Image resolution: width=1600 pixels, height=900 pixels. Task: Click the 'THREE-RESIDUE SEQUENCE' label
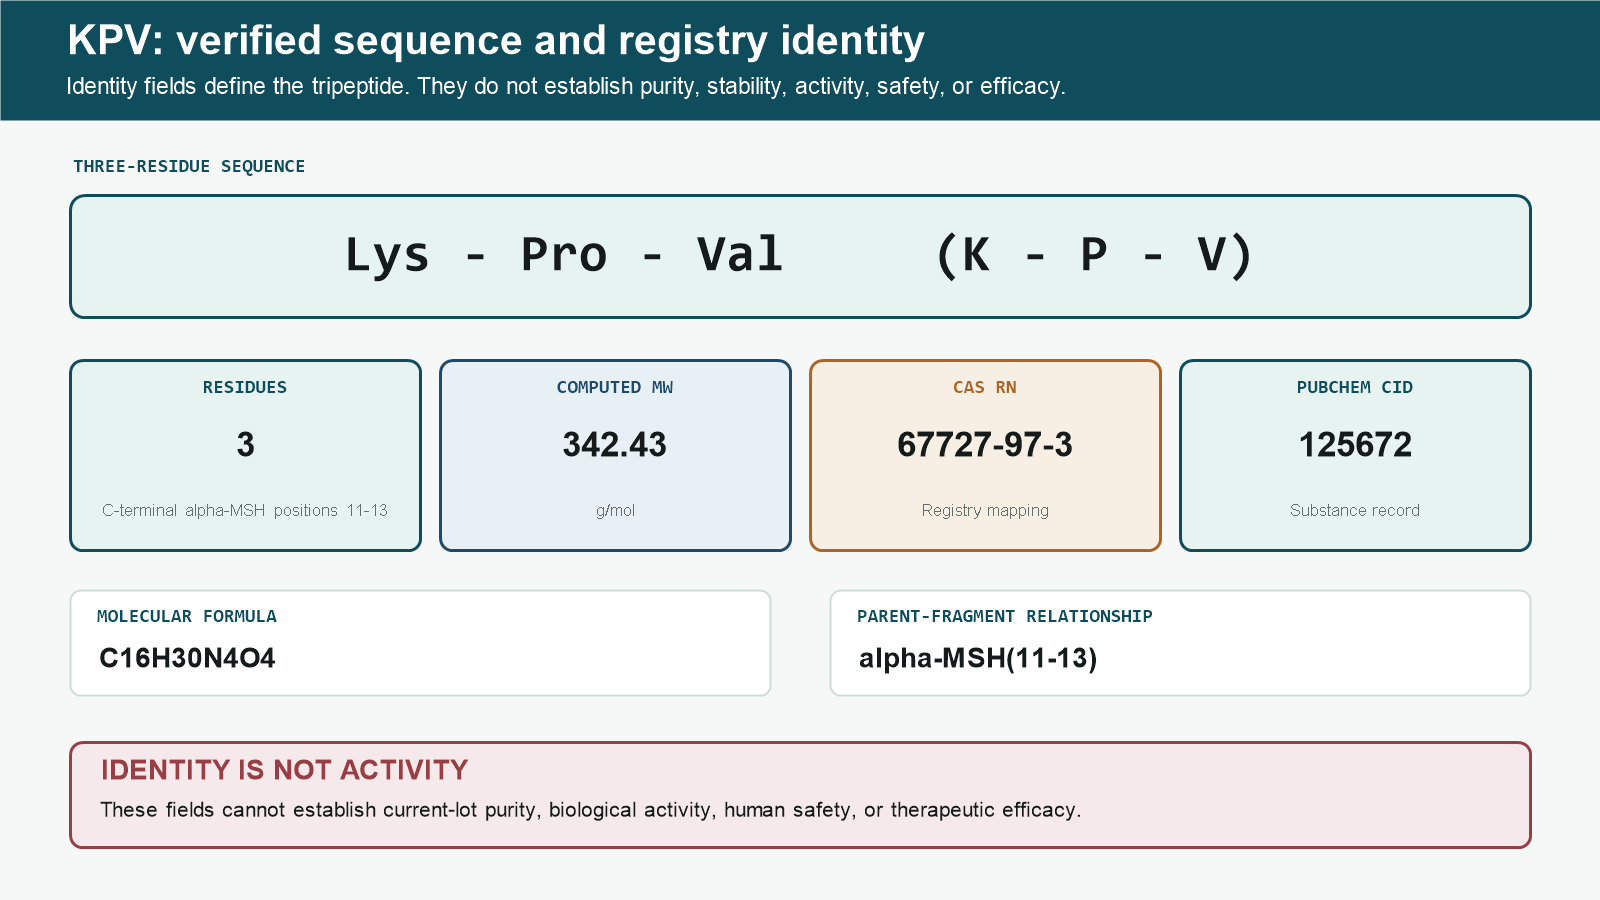pyautogui.click(x=189, y=166)
